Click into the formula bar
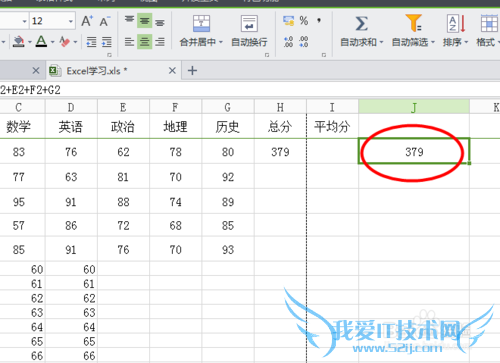This screenshot has width=500, height=363. coord(250,90)
